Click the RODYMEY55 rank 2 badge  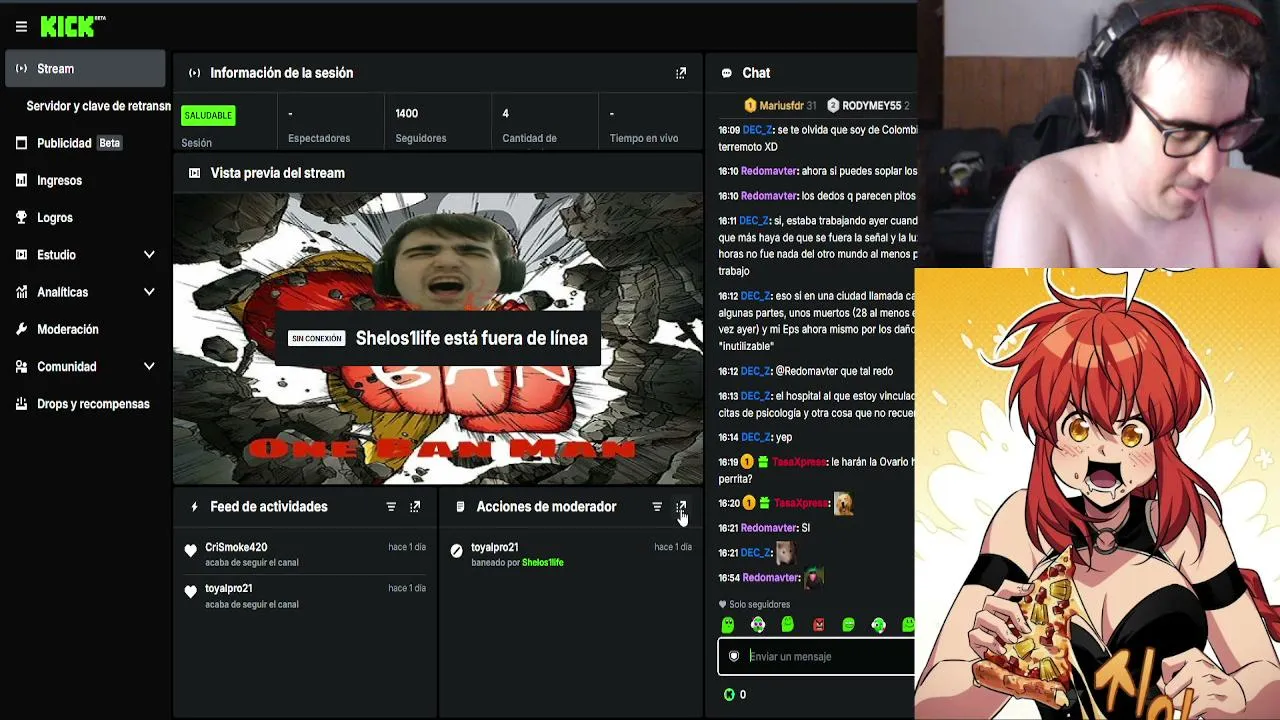833,105
